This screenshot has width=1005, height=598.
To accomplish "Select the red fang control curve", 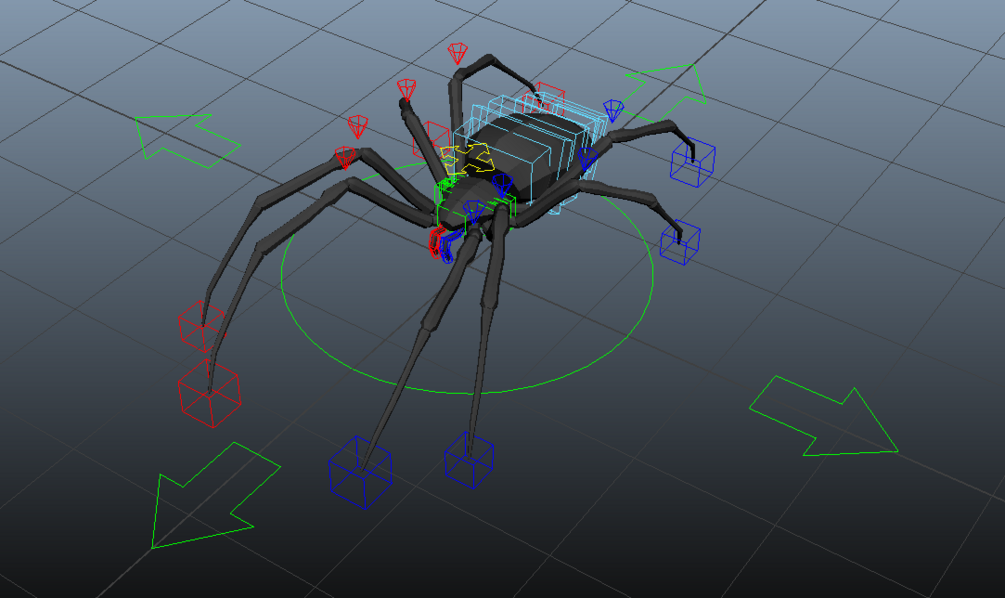I will point(435,243).
